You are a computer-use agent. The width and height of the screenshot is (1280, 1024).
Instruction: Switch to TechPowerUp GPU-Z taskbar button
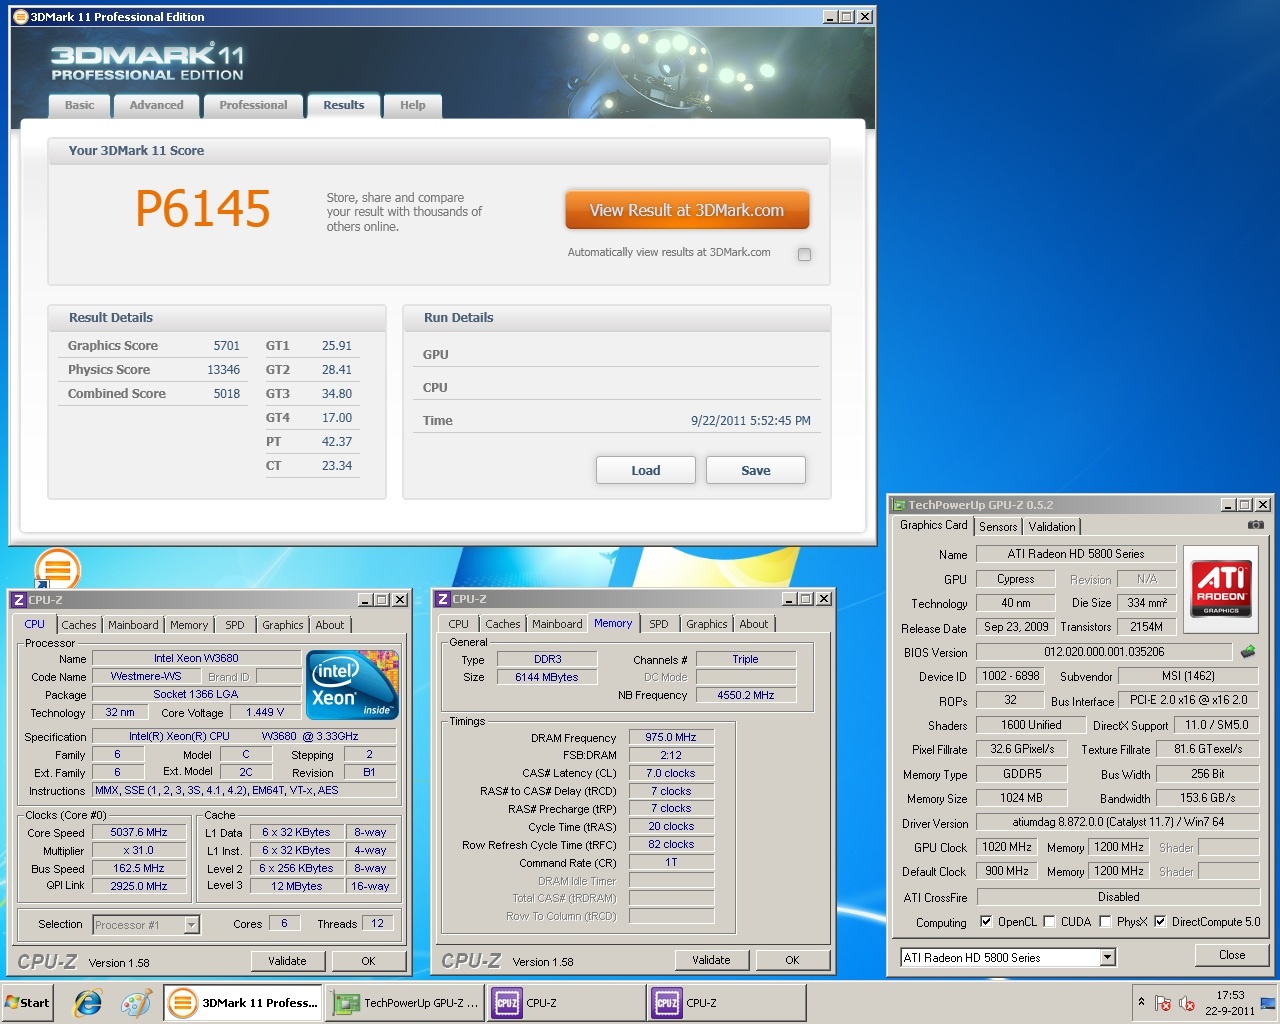pos(405,1003)
